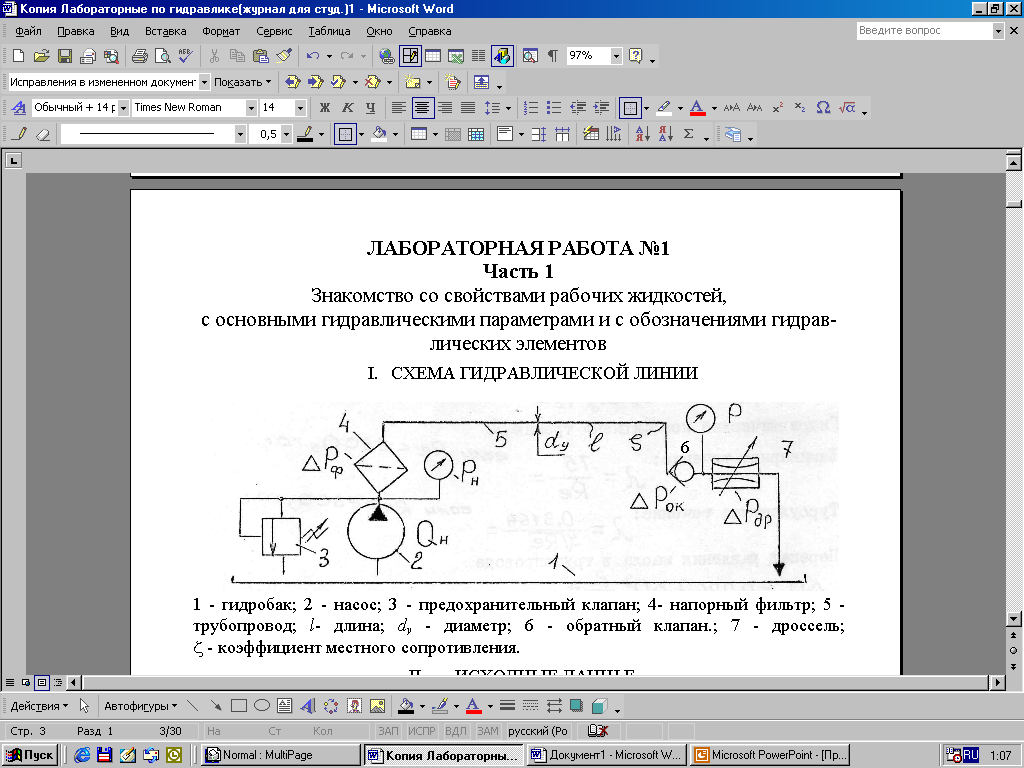The image size is (1024, 768).
Task: Toggle the Drawing toolbar
Action: pos(502,56)
